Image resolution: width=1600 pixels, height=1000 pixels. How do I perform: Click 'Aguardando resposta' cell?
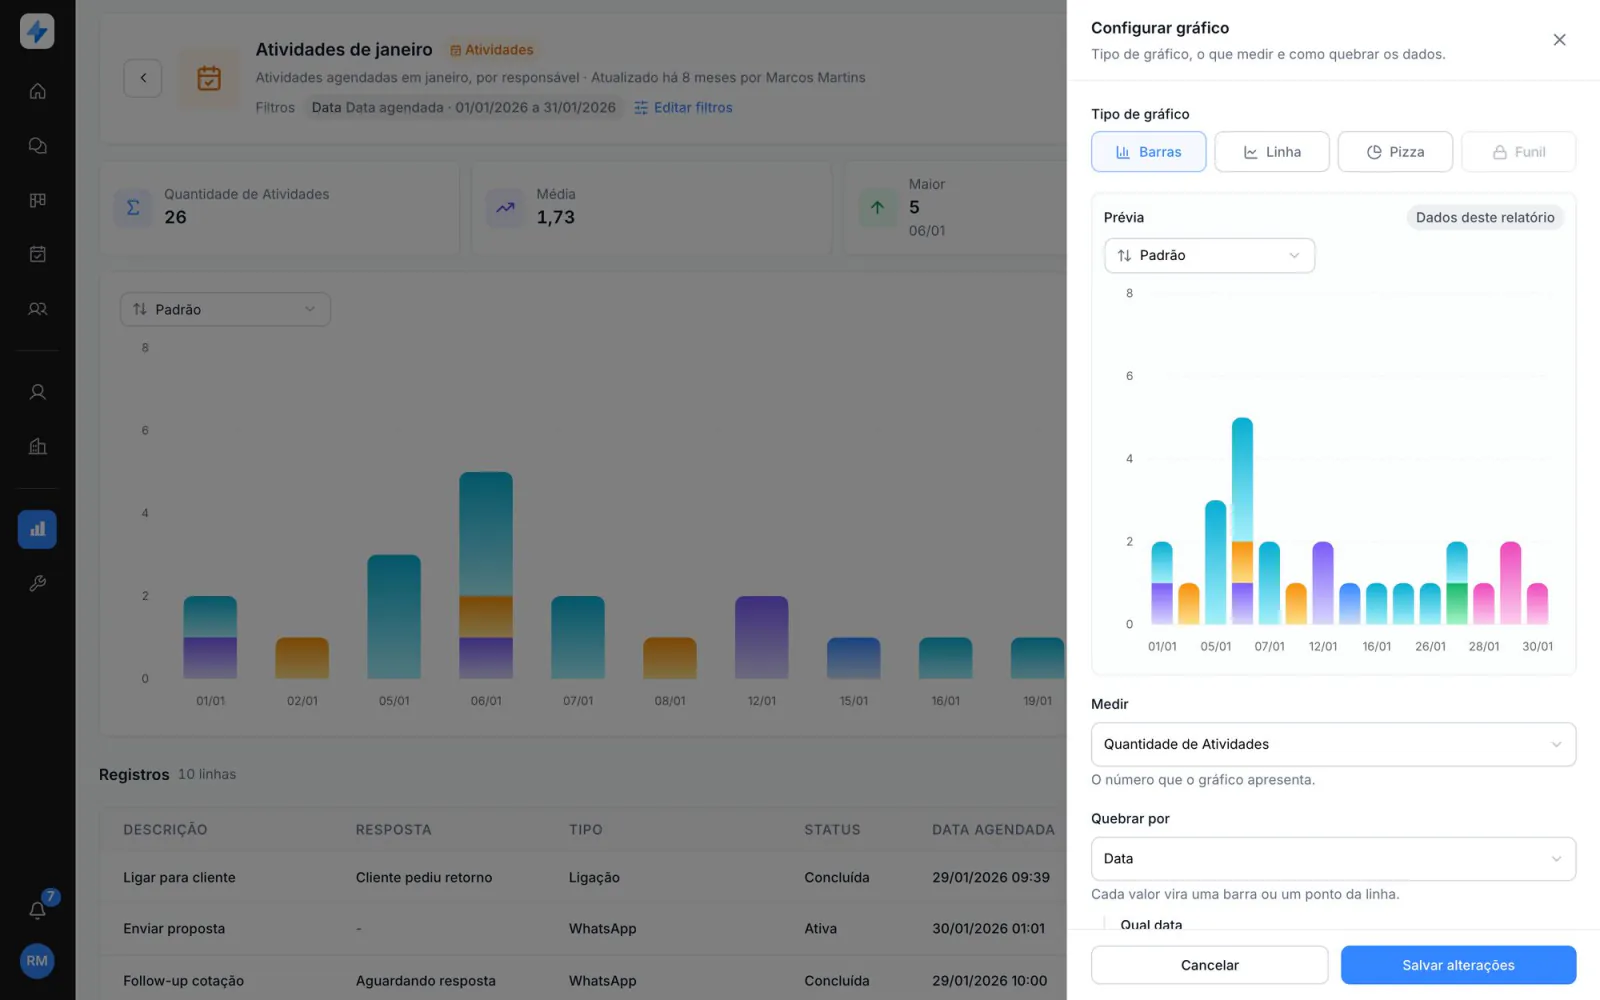pyautogui.click(x=425, y=981)
